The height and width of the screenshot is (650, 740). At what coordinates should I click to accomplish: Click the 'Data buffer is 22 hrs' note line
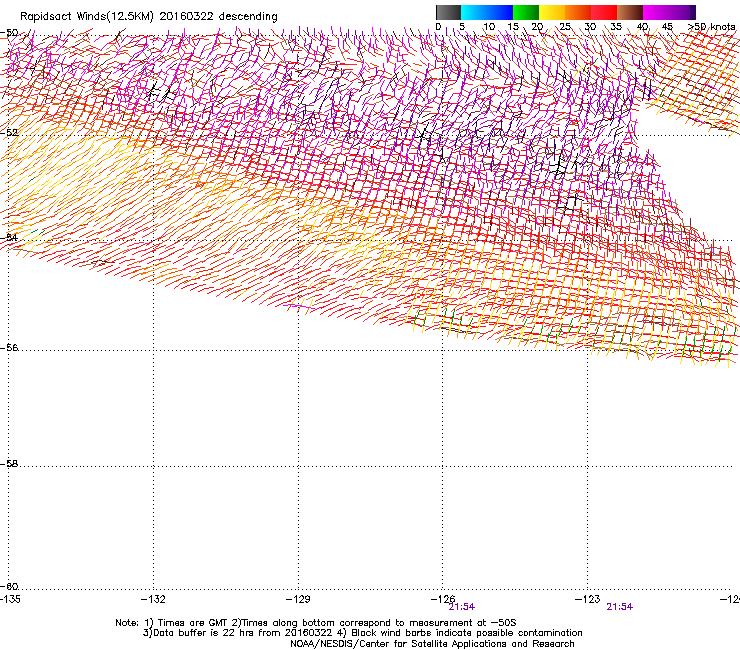(x=362, y=633)
